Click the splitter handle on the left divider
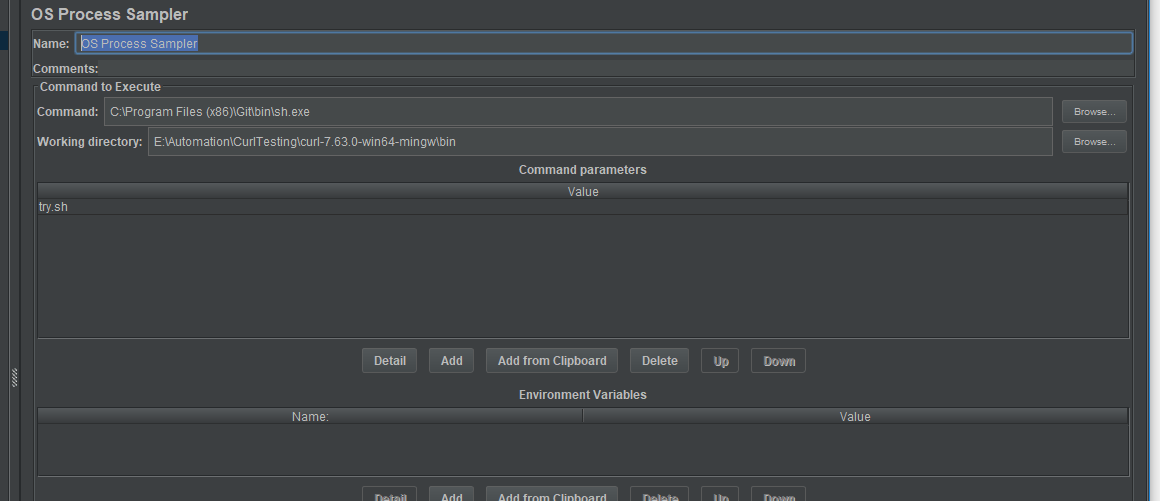Viewport: 1160px width, 501px height. 14,376
